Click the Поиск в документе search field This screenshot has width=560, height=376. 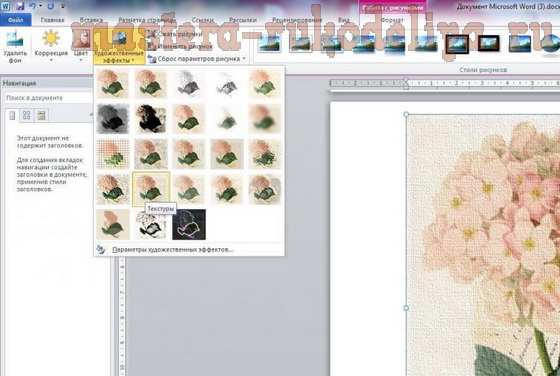(x=47, y=98)
